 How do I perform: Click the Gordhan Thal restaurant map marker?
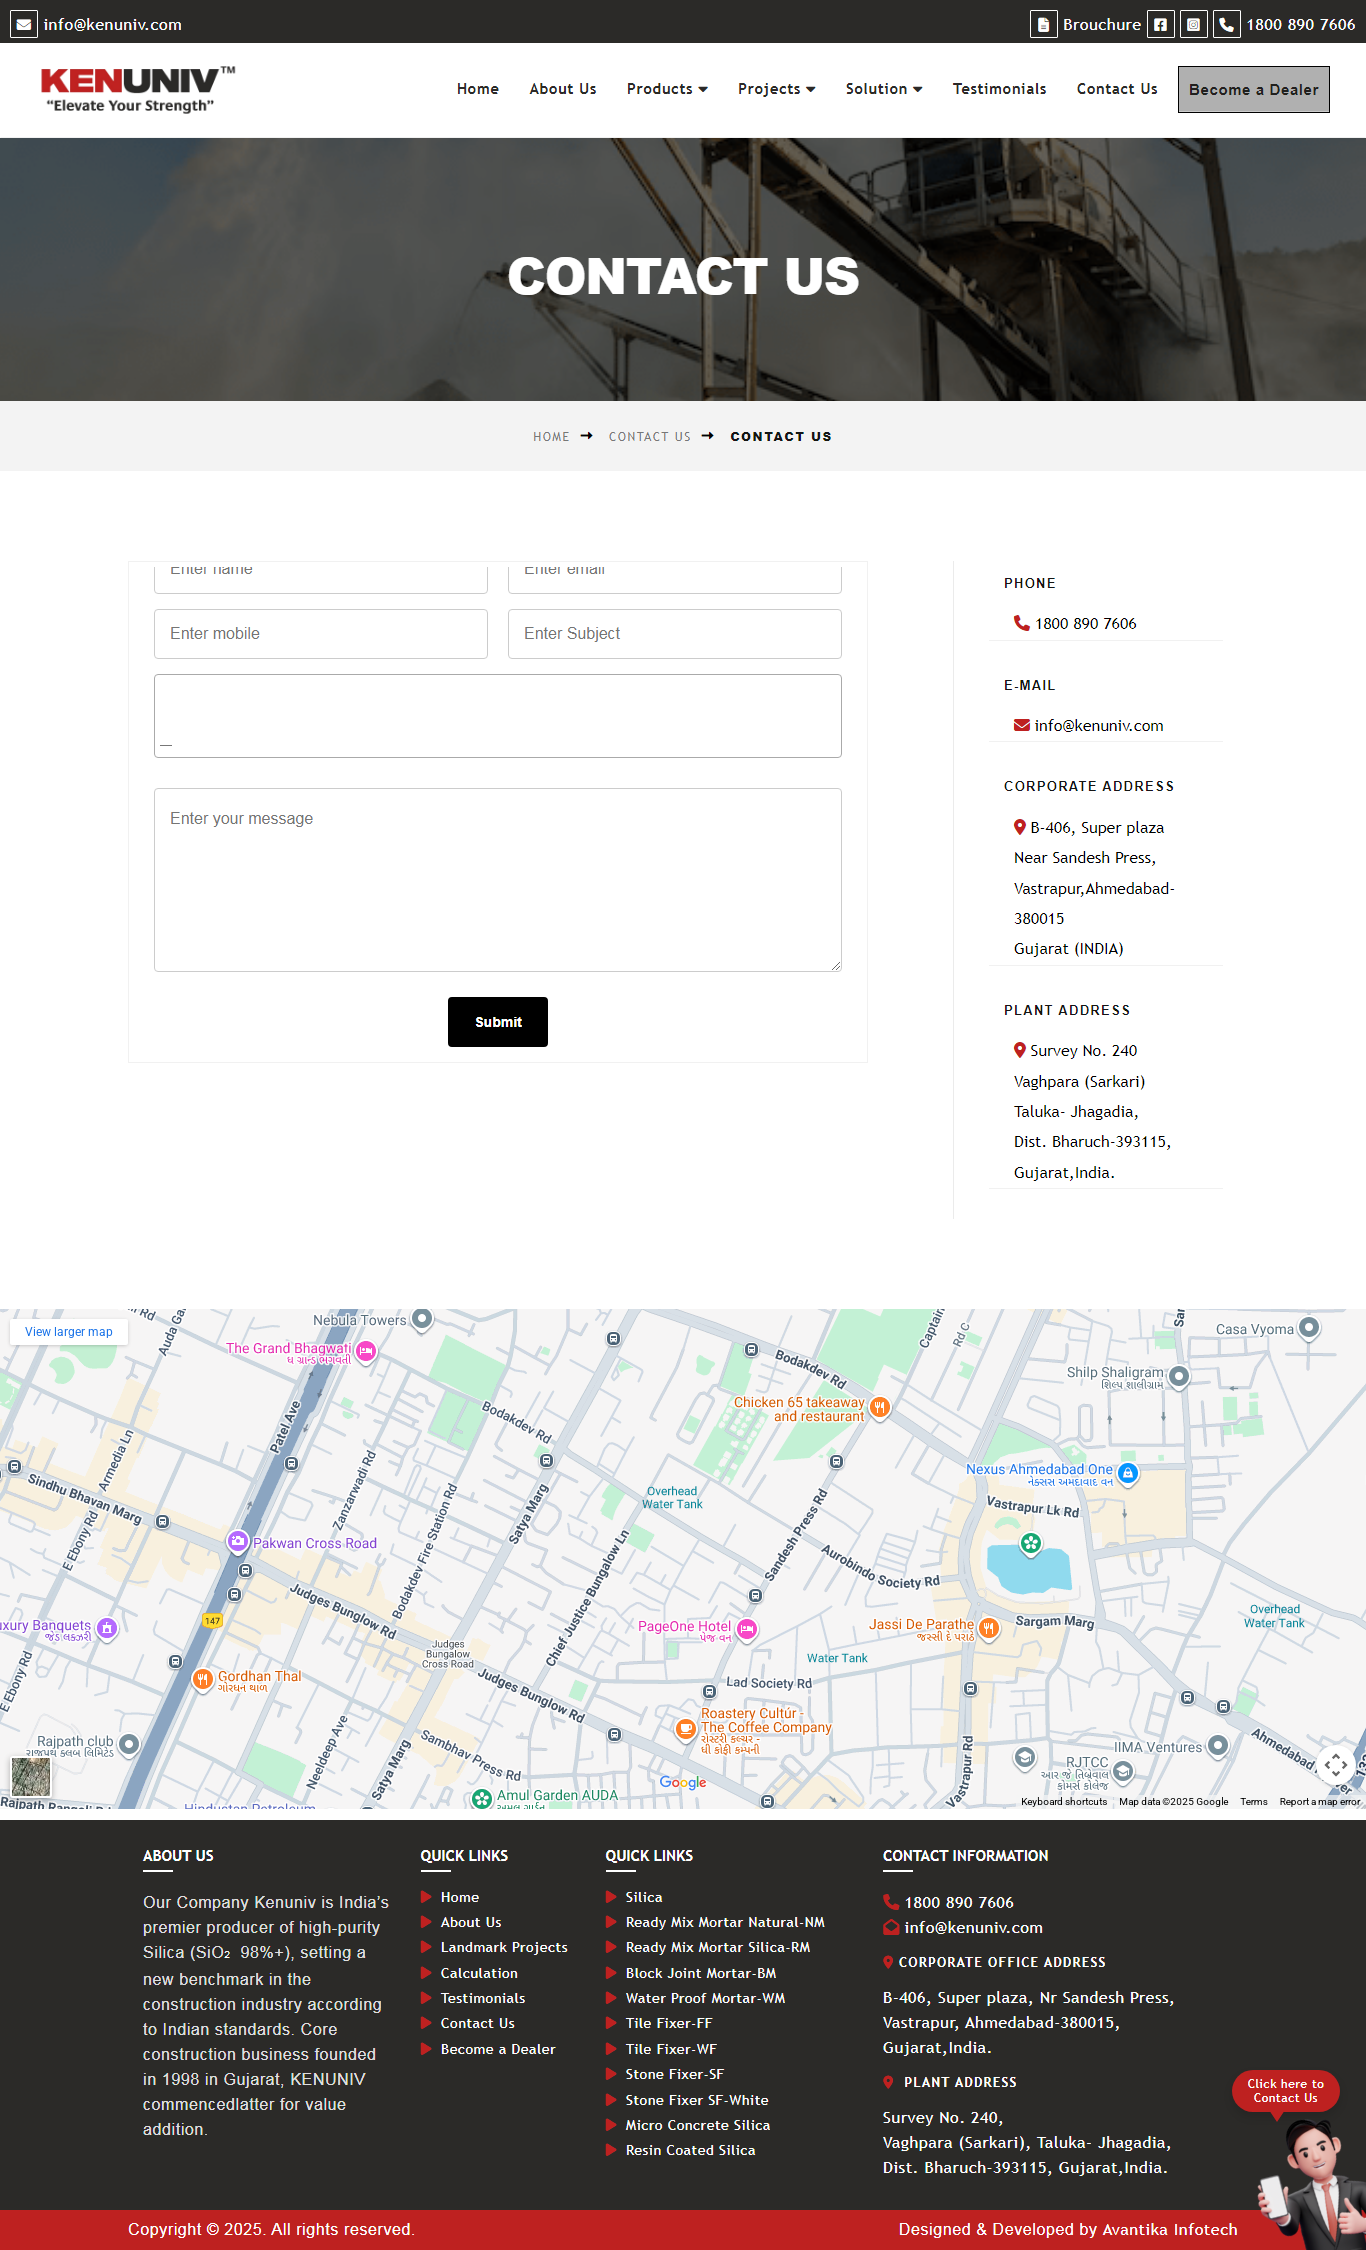202,1678
